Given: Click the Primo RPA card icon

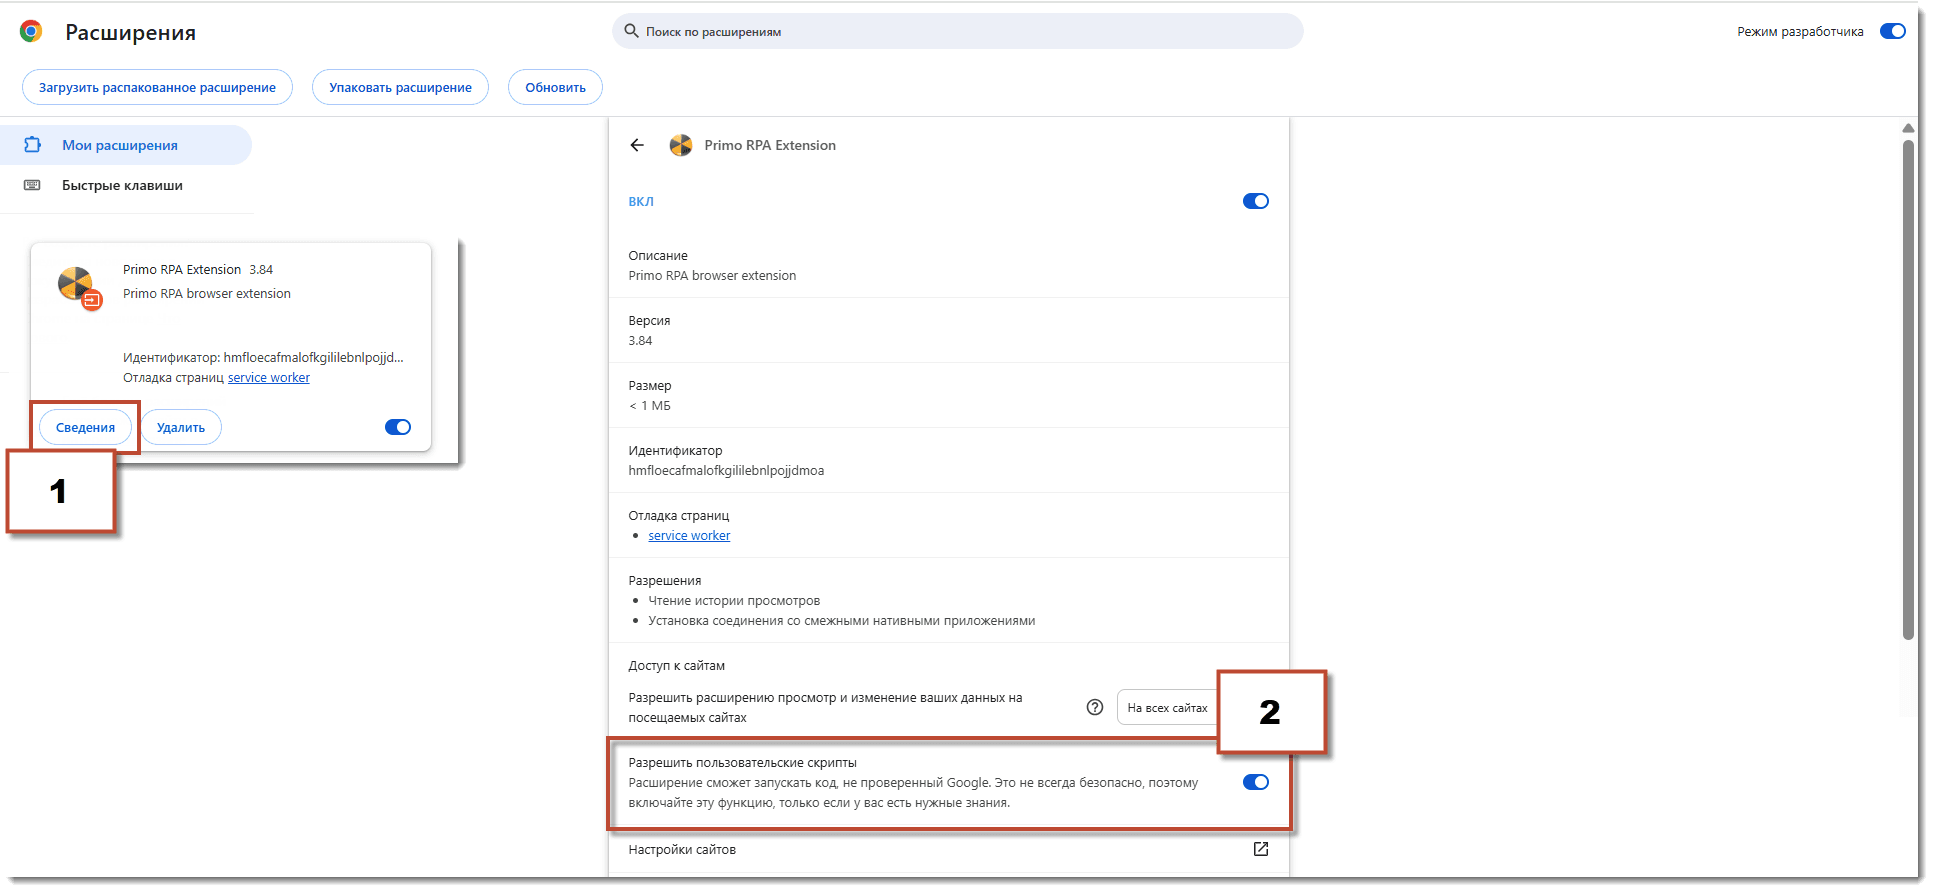Looking at the screenshot, I should click(x=78, y=287).
